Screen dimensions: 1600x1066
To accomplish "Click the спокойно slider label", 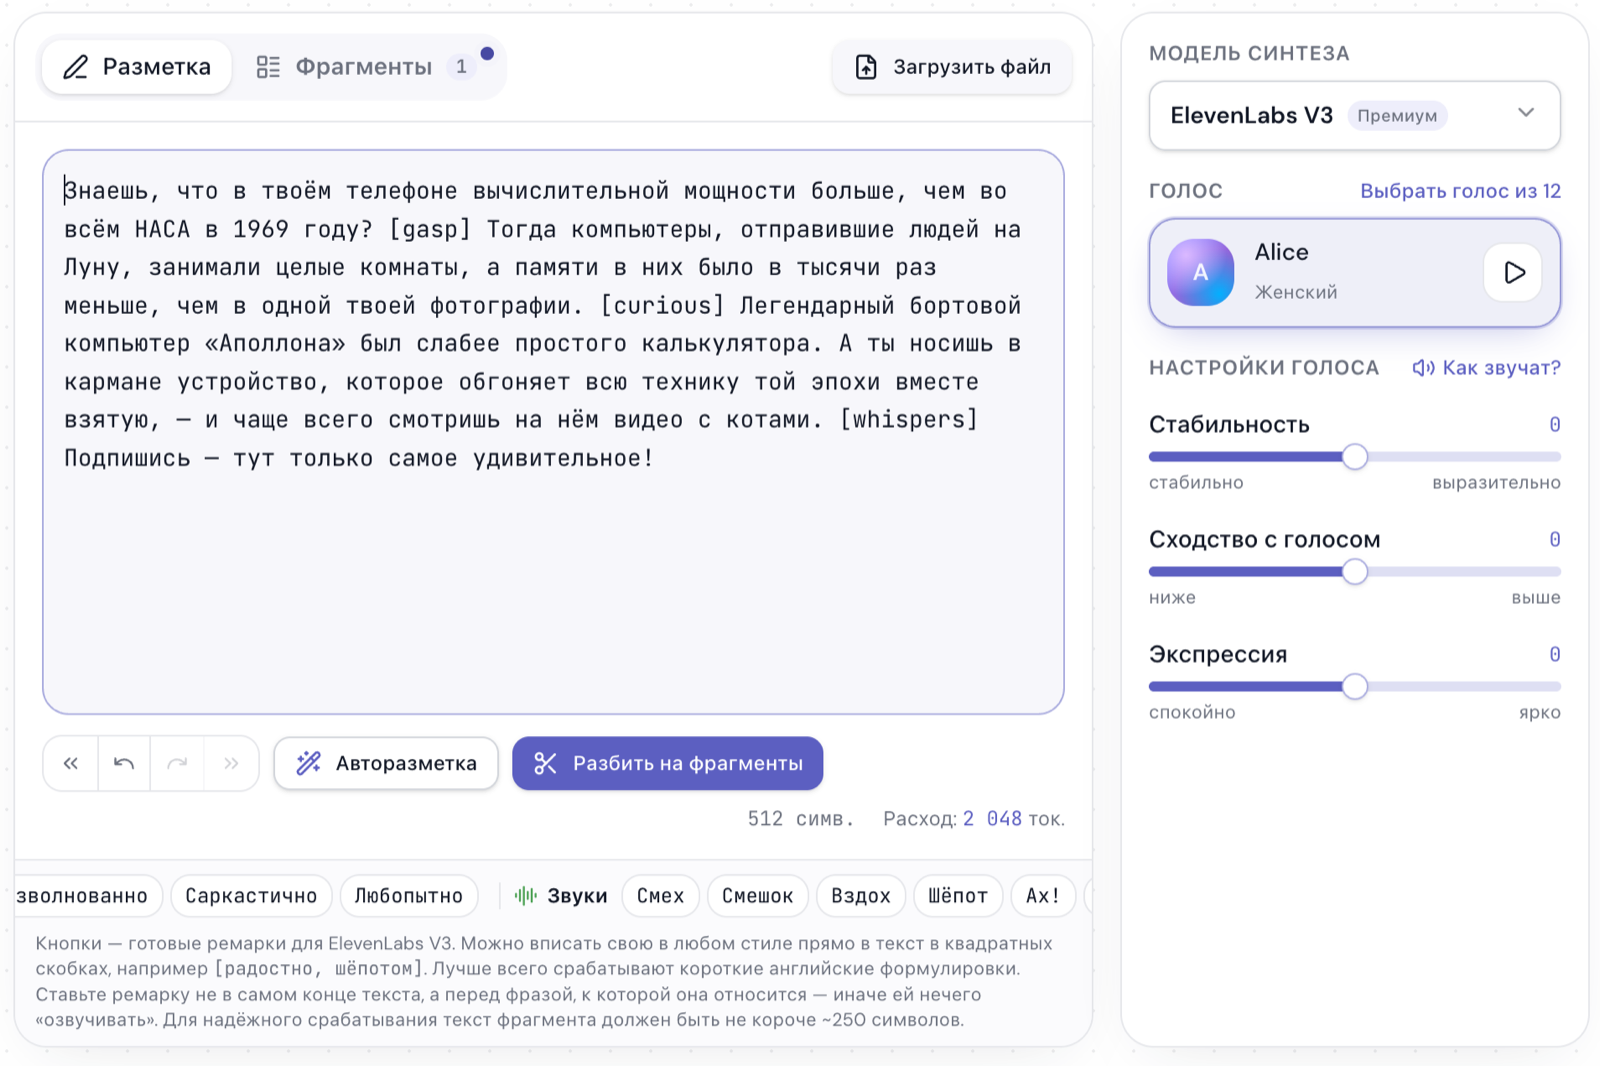I will (x=1192, y=713).
